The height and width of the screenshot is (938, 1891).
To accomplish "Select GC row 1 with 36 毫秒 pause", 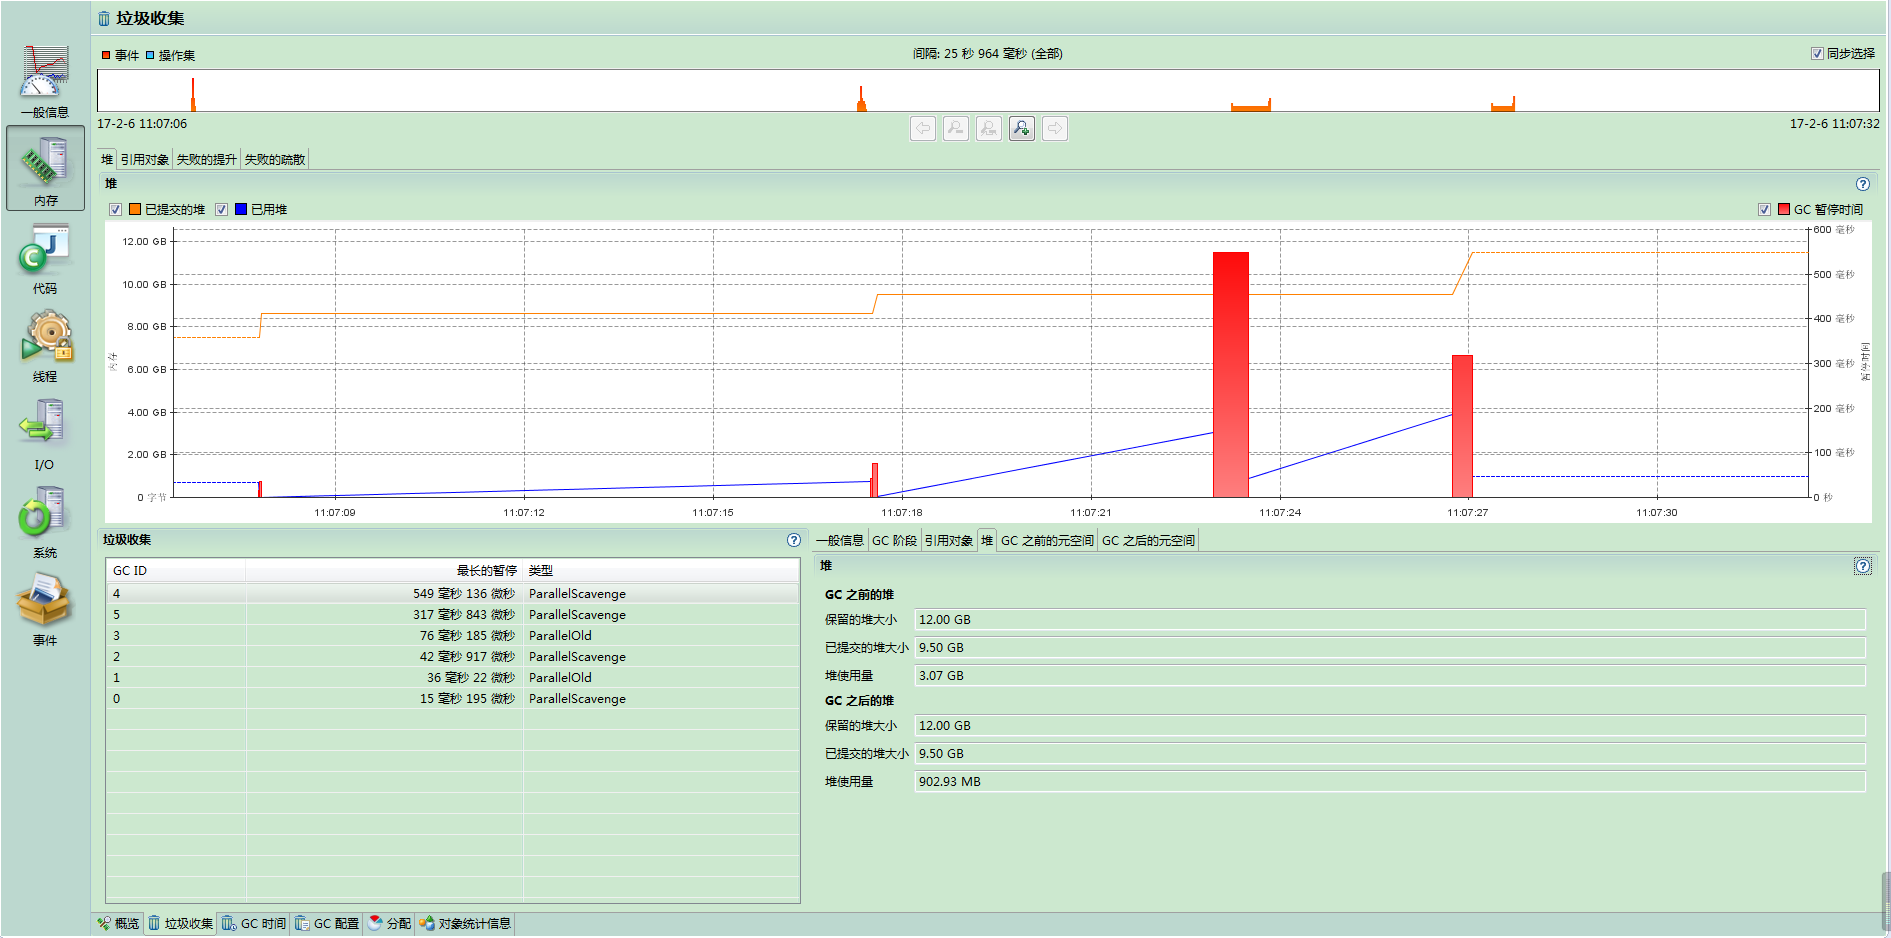I will (453, 678).
